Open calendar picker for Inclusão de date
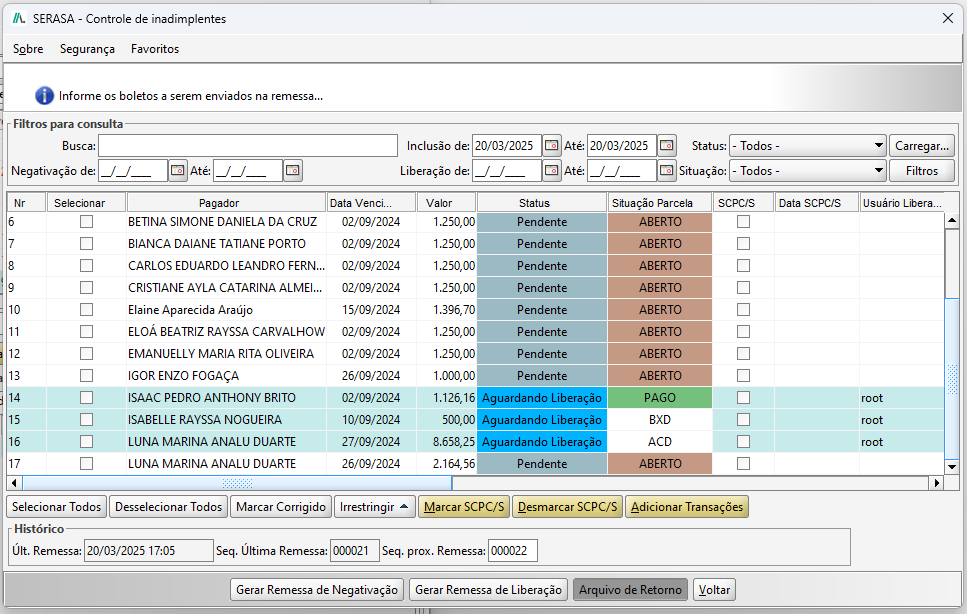 point(551,146)
